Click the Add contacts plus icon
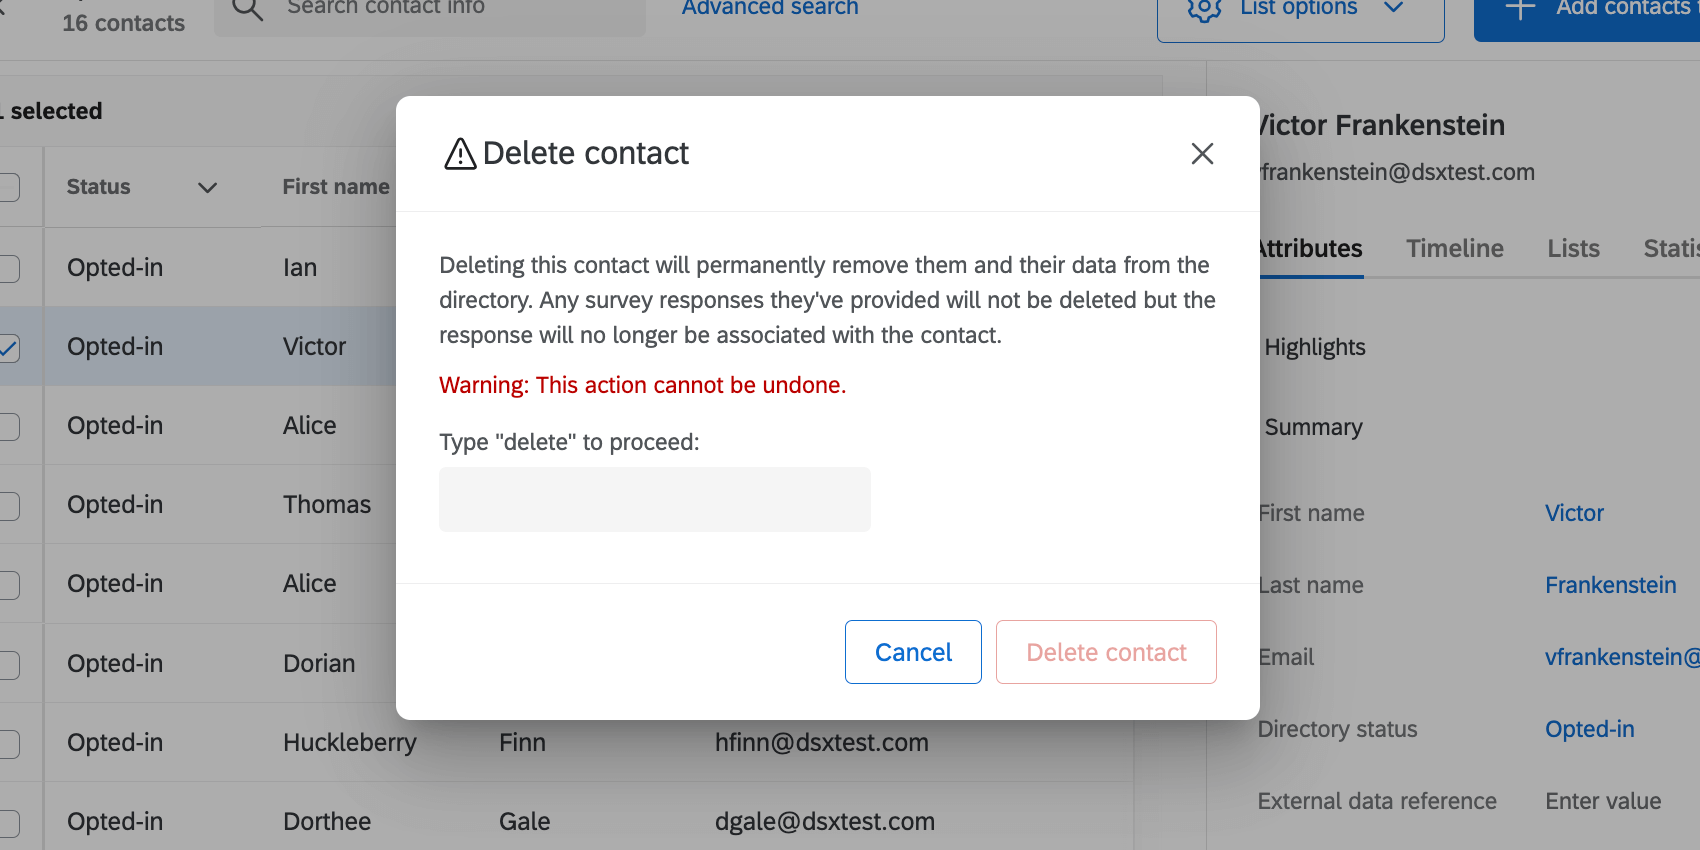 pyautogui.click(x=1519, y=10)
